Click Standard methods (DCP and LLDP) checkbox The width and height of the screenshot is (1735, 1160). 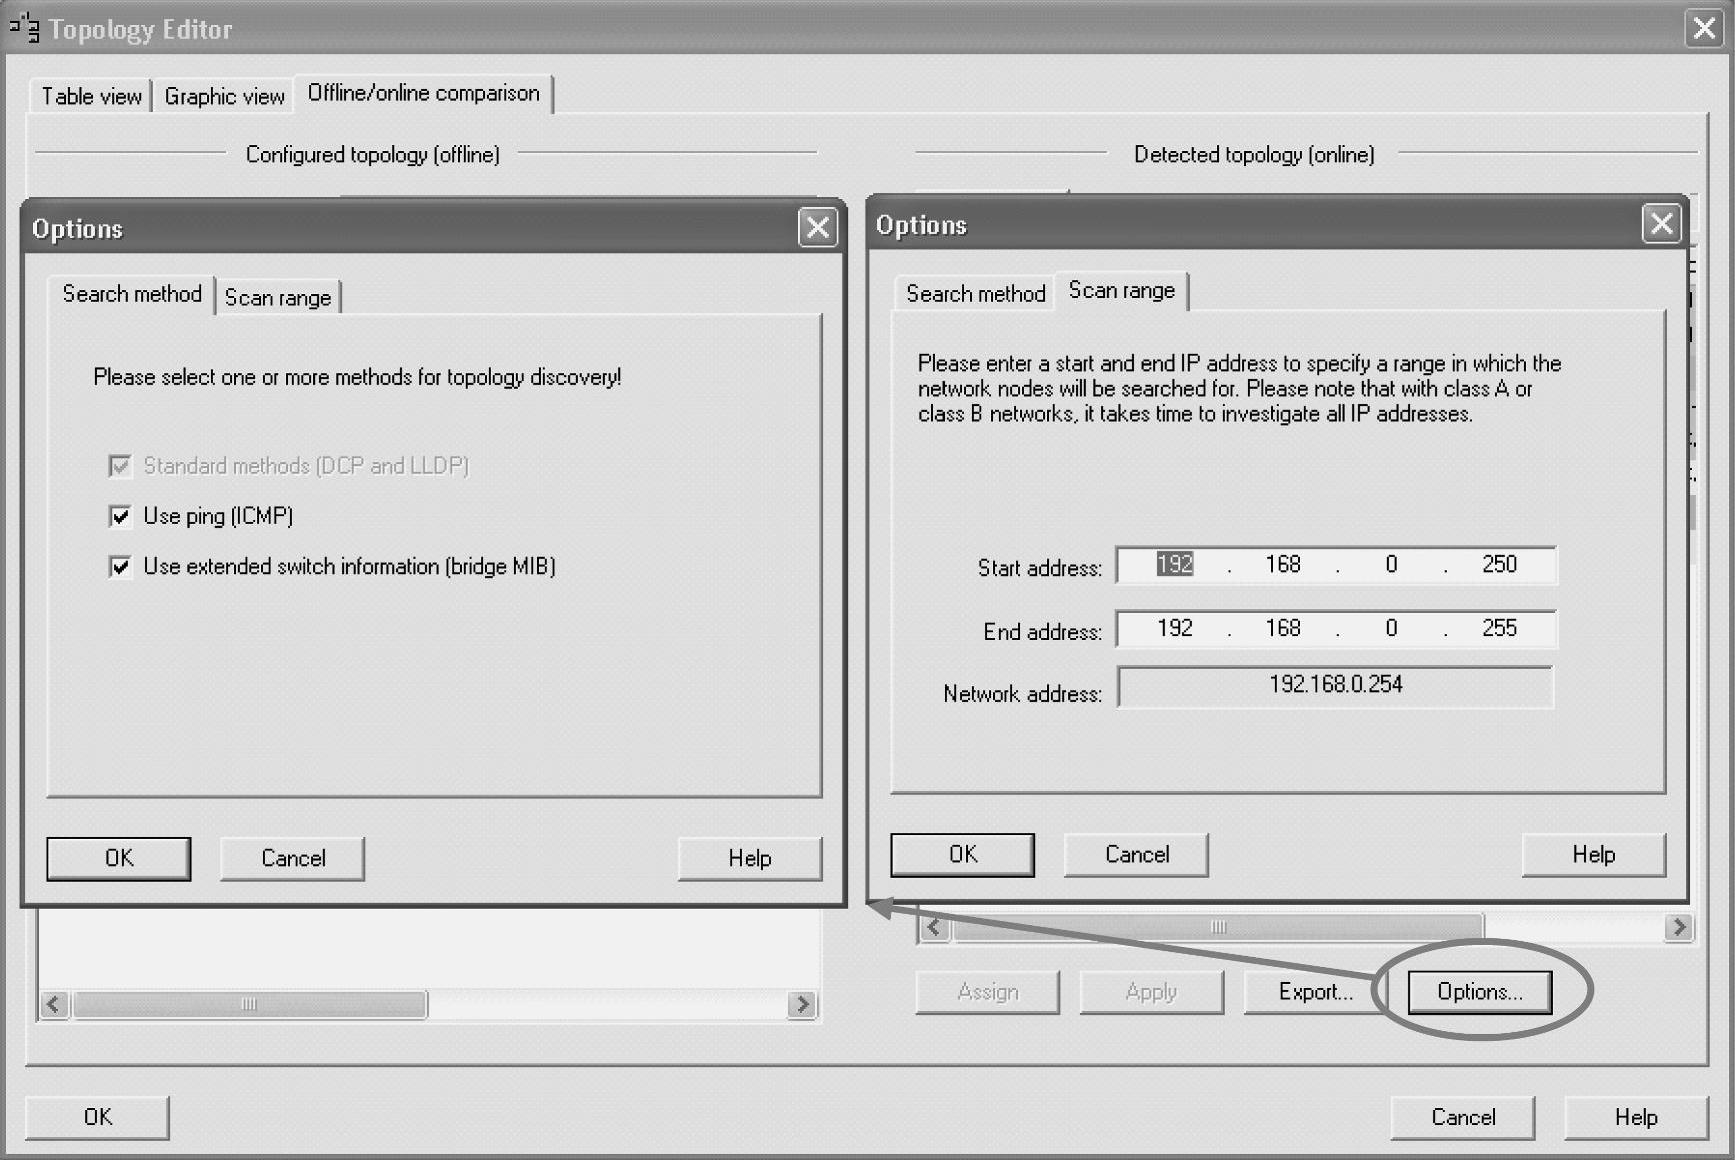pos(121,466)
